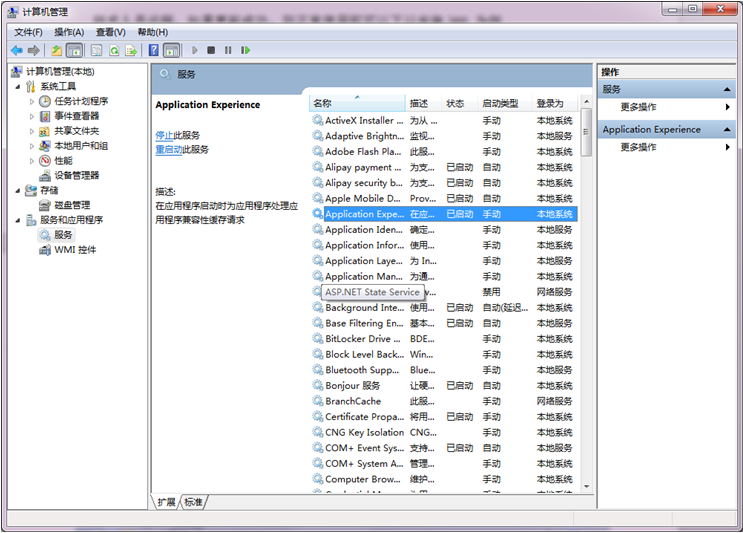Image resolution: width=743 pixels, height=533 pixels.
Task: Click the 重启动 service link
Action: pyautogui.click(x=168, y=149)
